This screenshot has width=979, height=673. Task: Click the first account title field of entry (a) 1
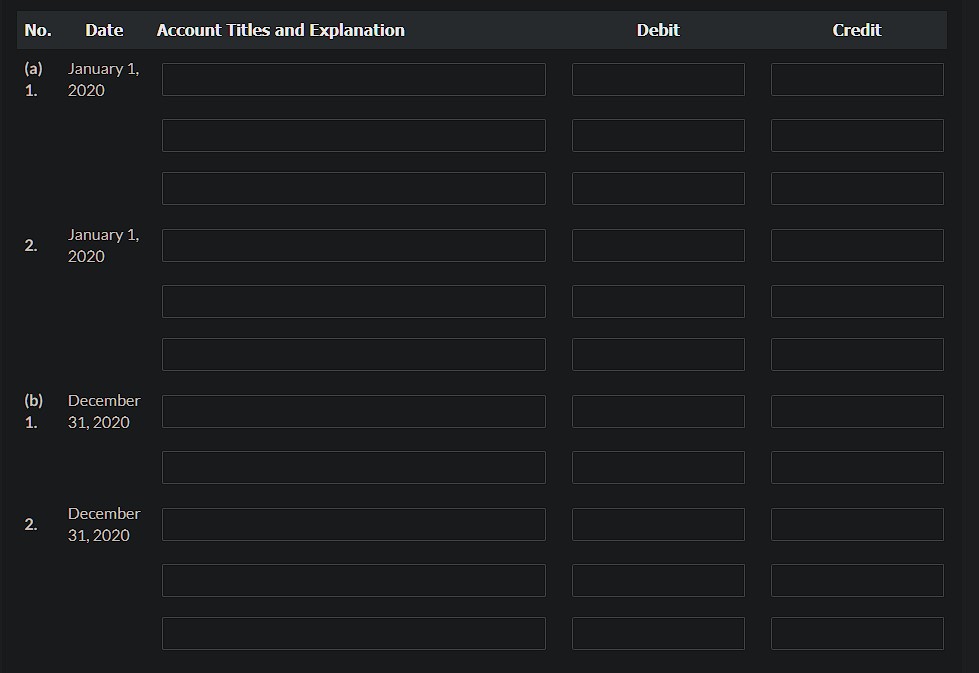click(x=353, y=79)
